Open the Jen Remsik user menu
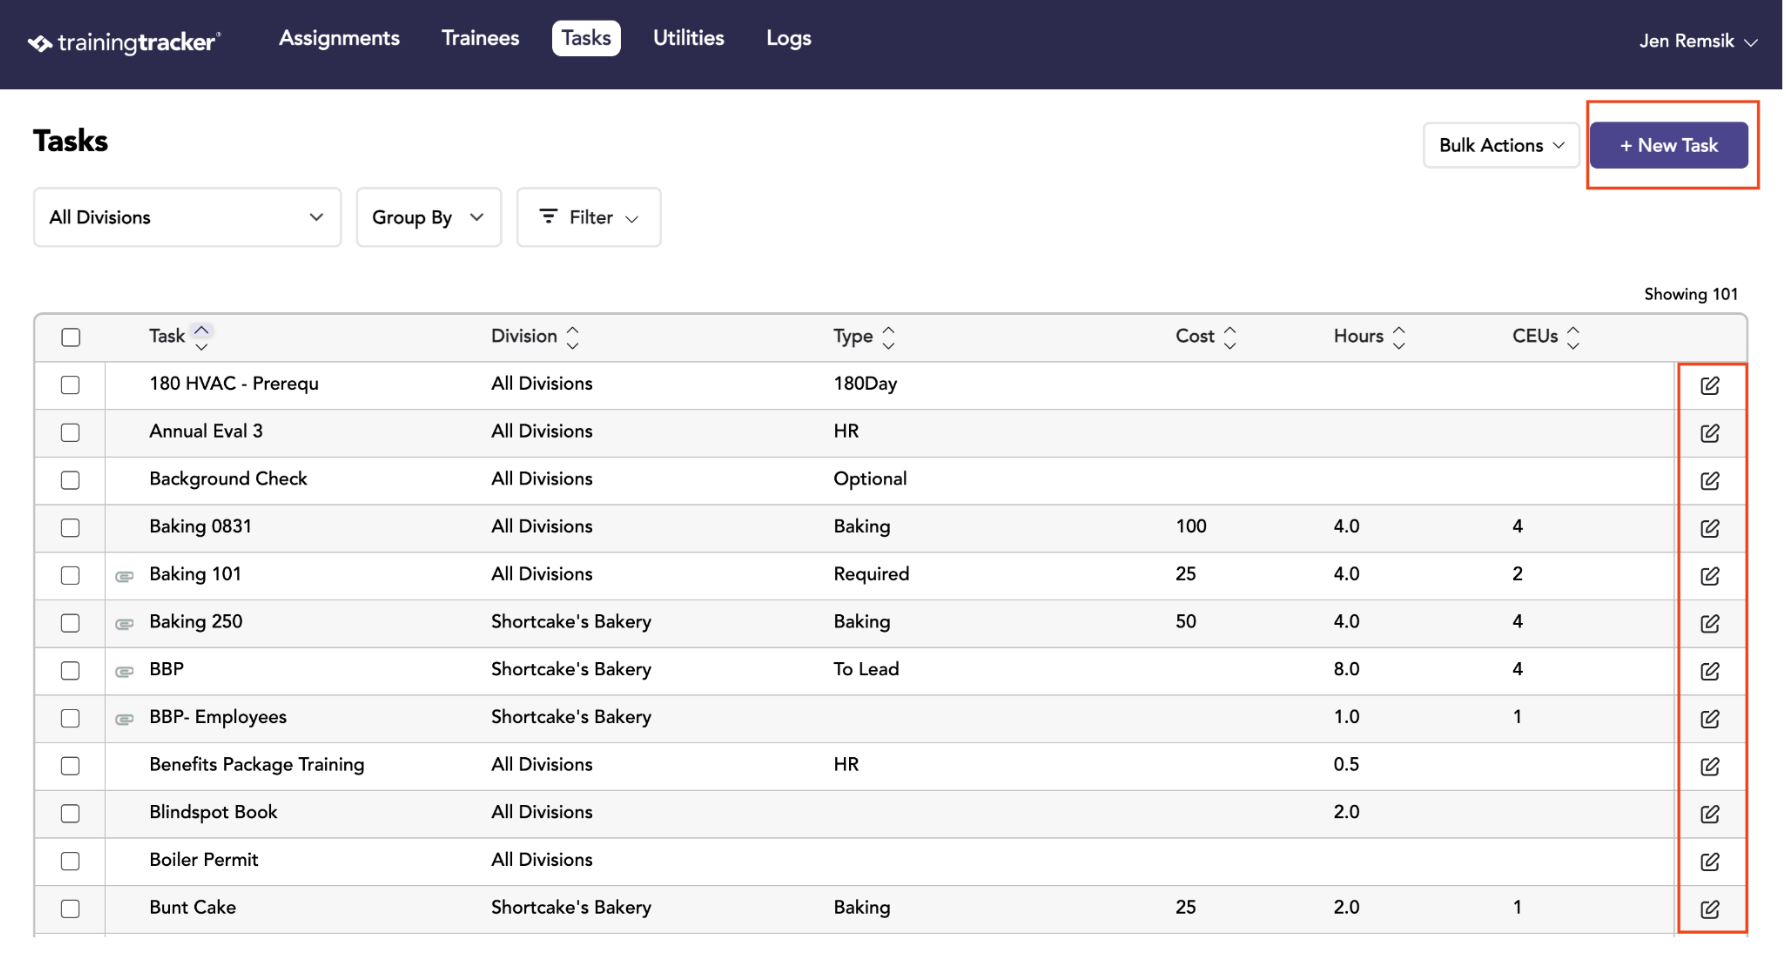1786x968 pixels. coord(1697,41)
